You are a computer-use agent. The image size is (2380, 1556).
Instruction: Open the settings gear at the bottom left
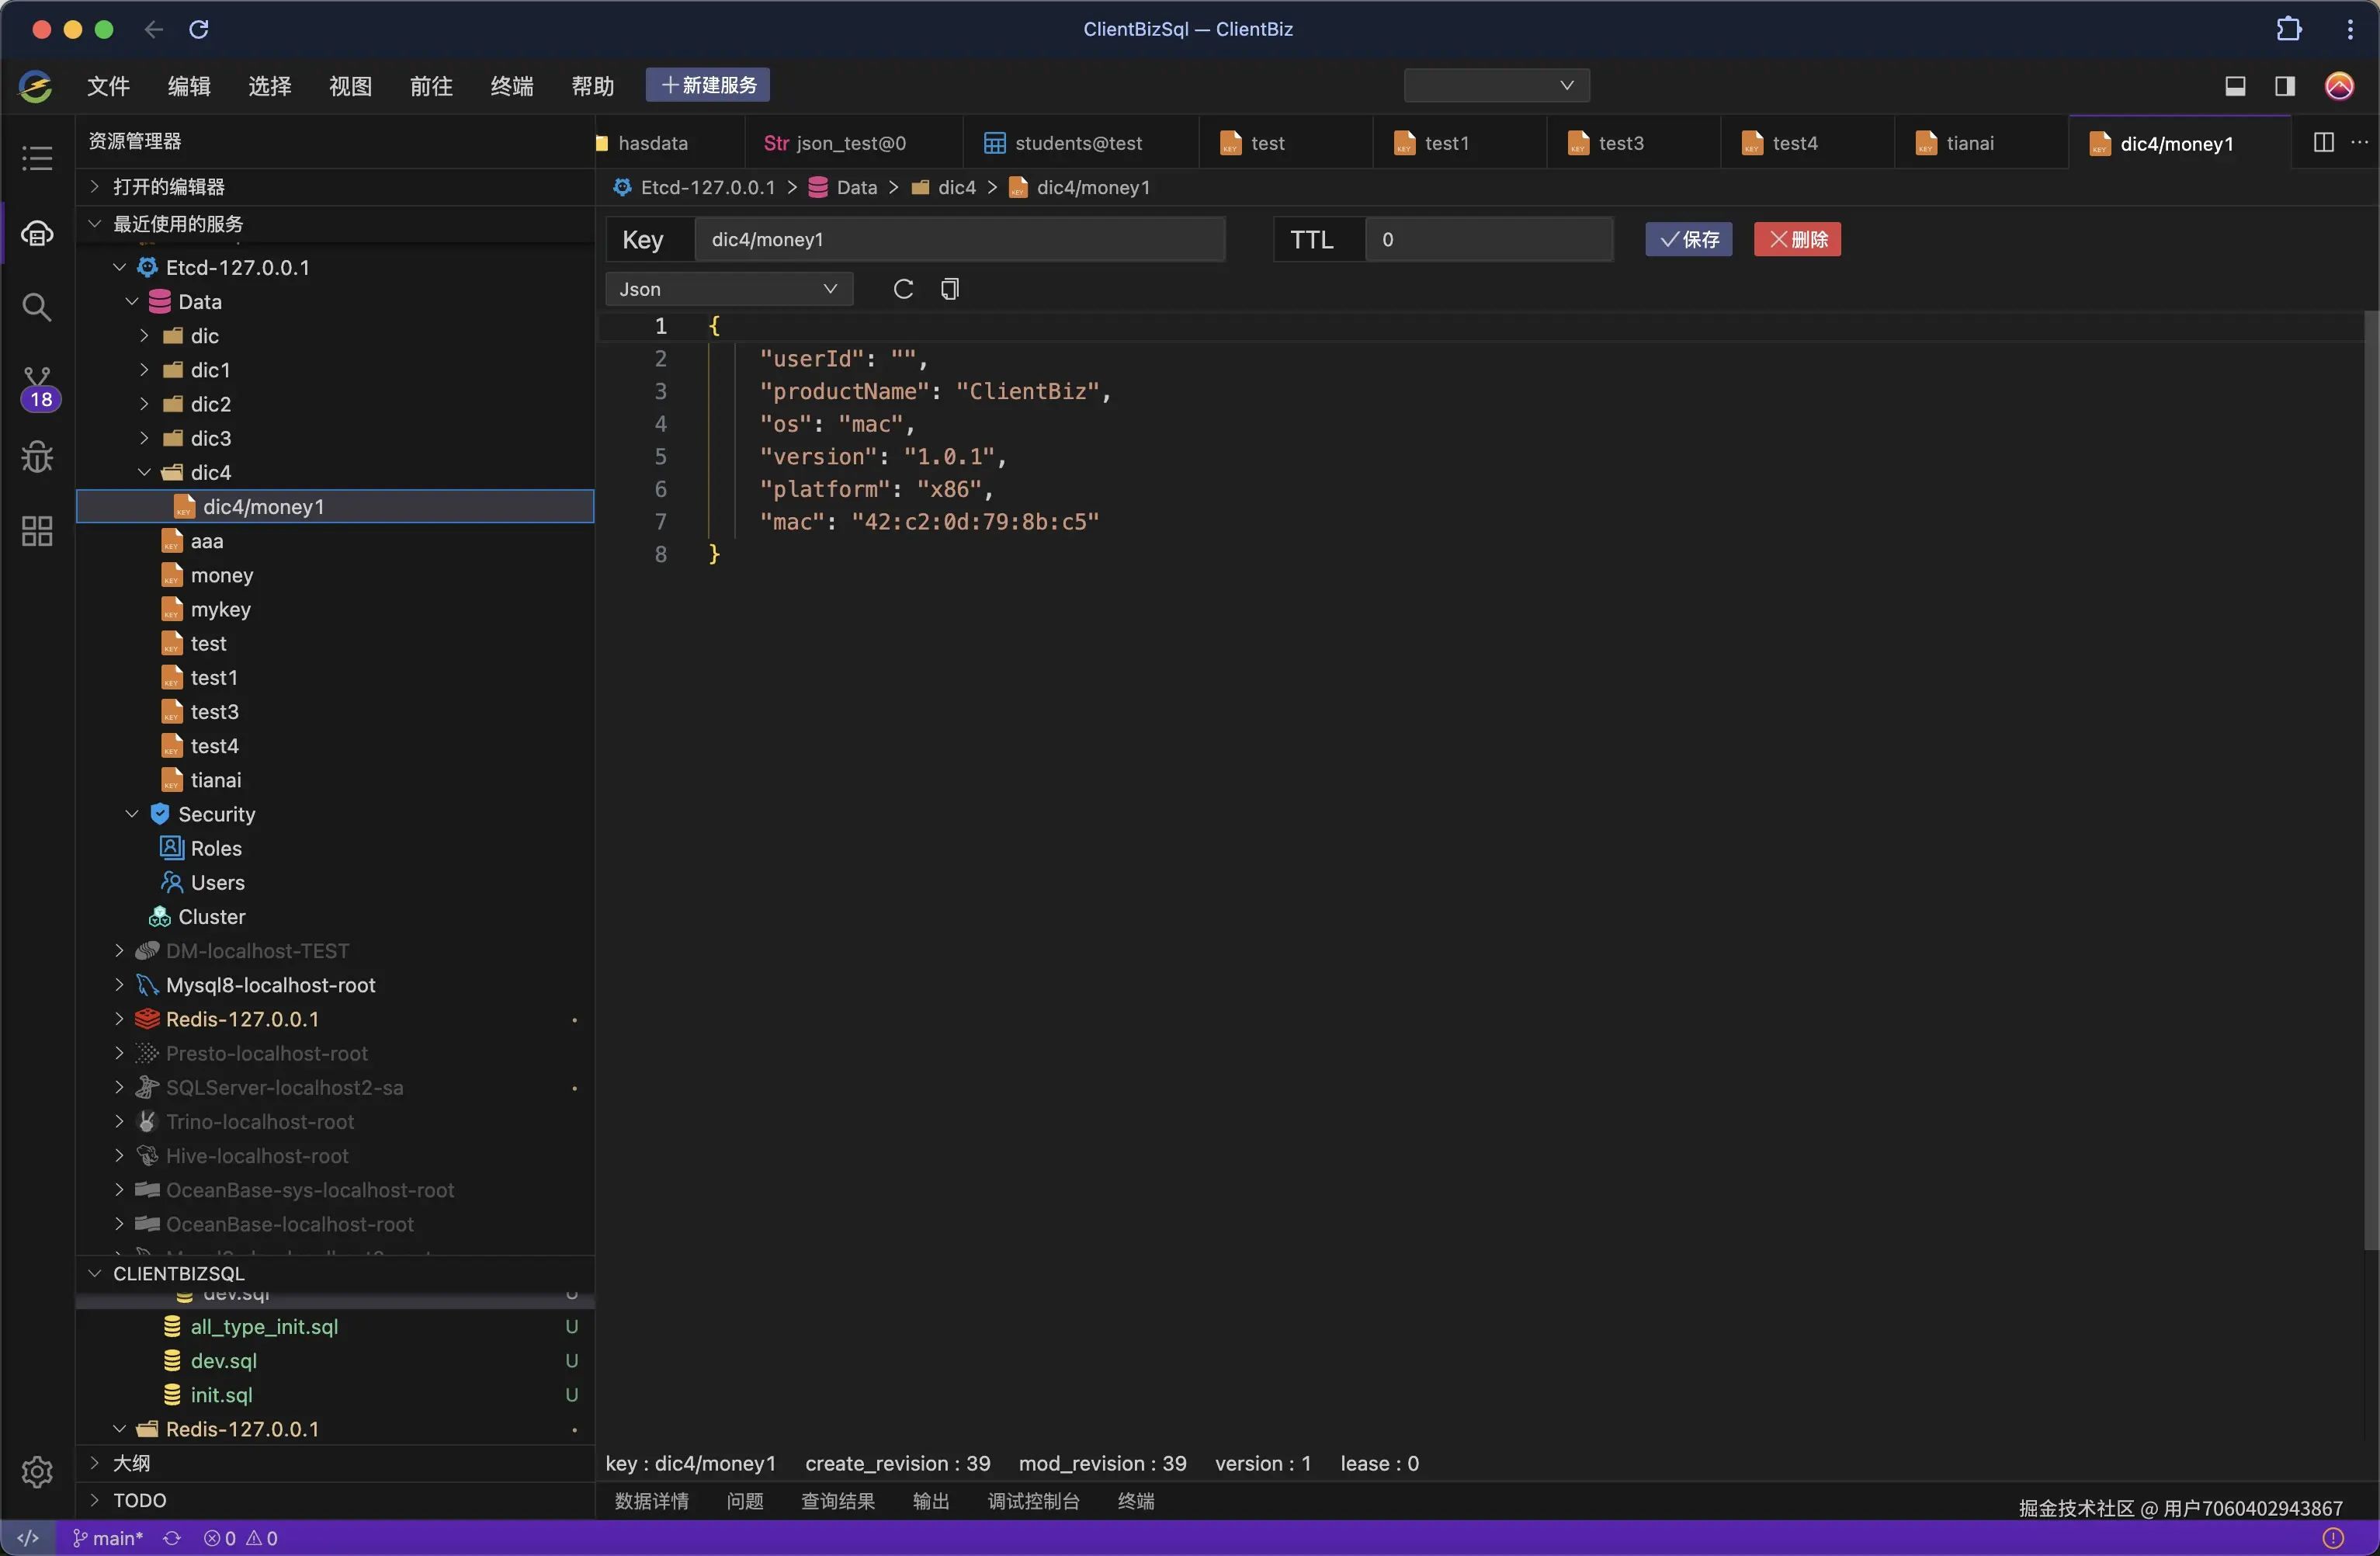coord(37,1471)
